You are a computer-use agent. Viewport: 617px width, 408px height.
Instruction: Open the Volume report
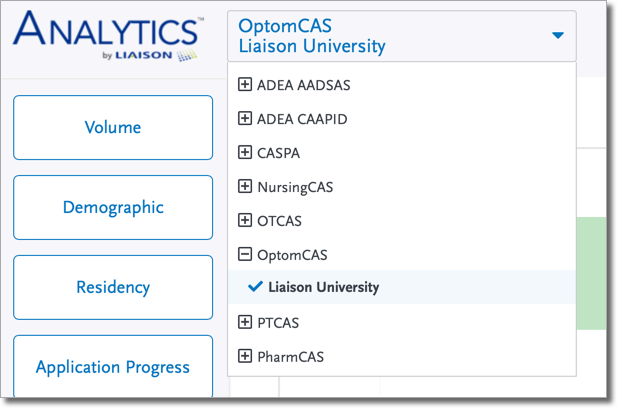pos(113,127)
